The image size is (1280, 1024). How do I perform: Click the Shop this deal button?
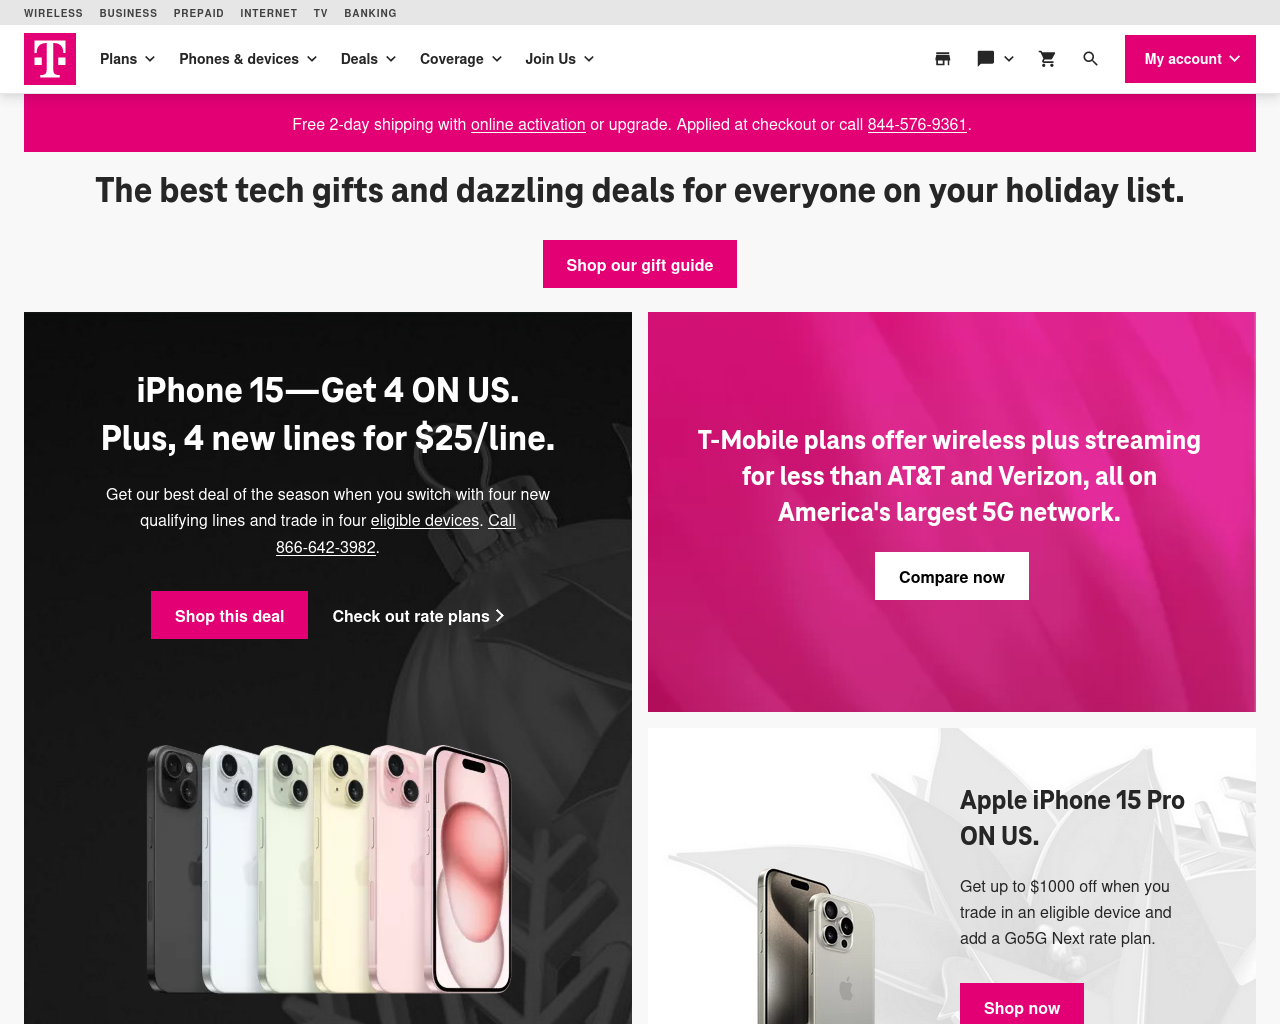229,615
